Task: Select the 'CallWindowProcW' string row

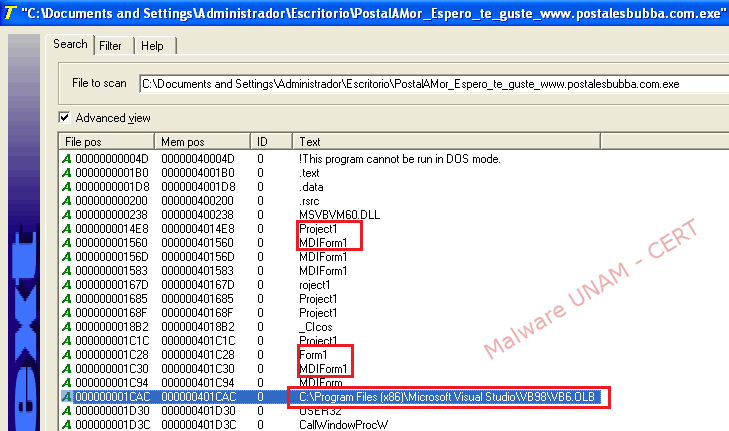Action: click(344, 424)
